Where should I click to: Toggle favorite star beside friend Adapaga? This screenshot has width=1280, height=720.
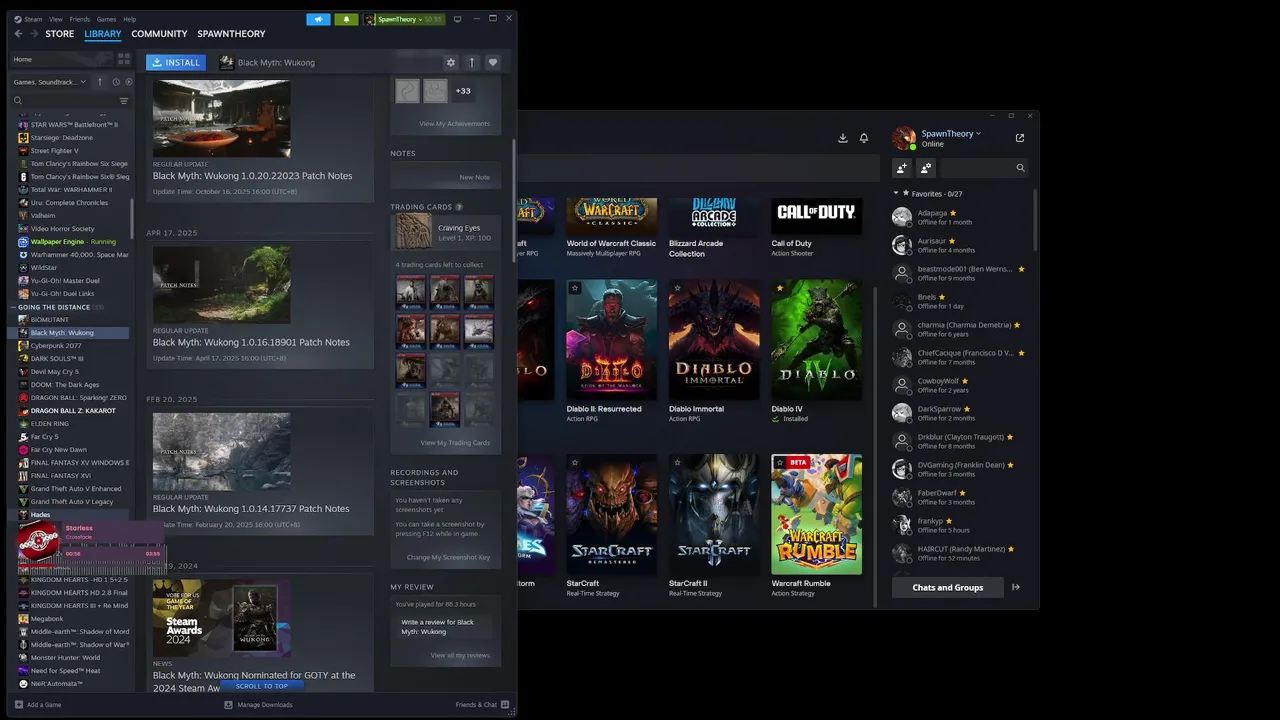[x=953, y=213]
